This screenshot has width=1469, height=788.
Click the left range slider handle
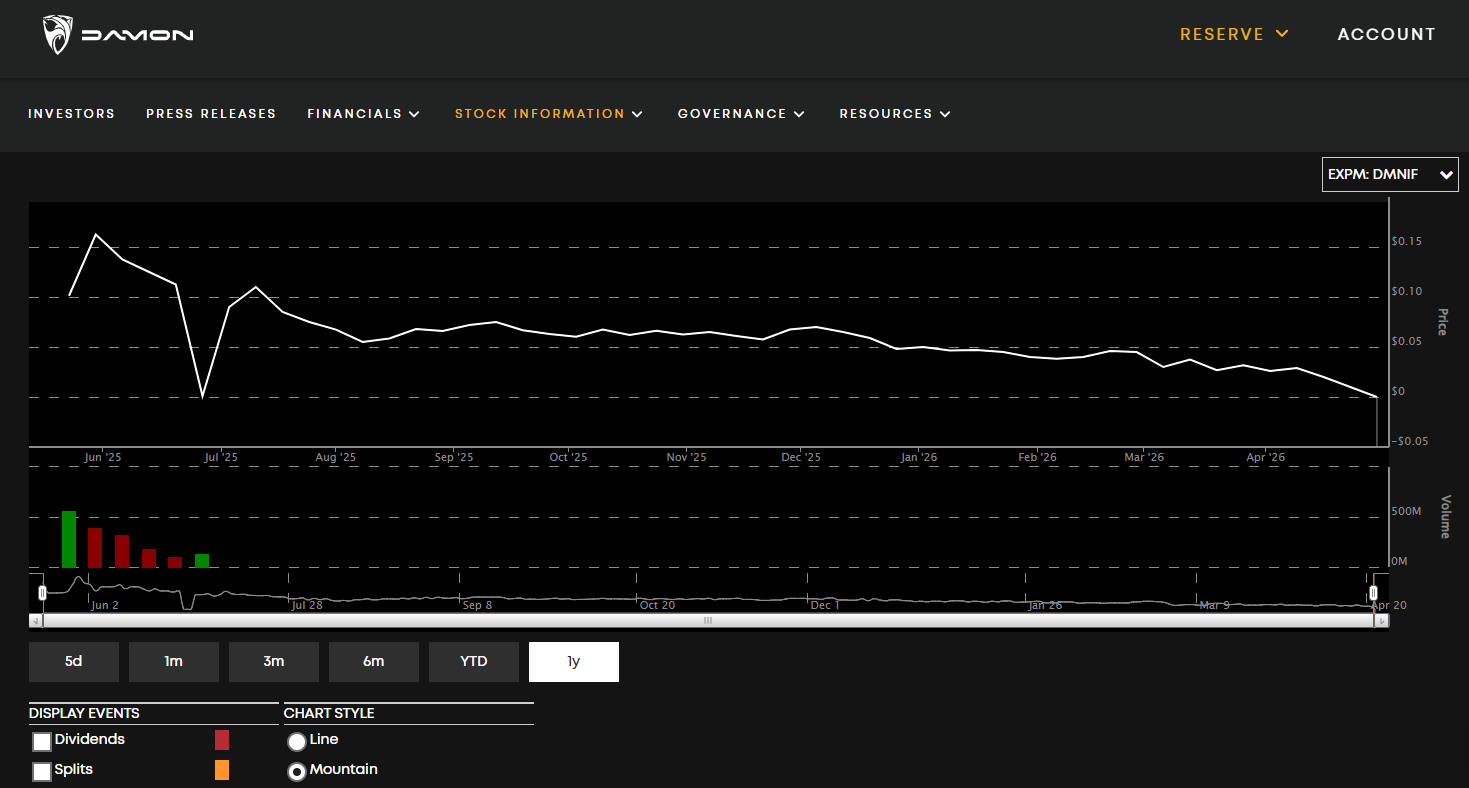tap(42, 593)
